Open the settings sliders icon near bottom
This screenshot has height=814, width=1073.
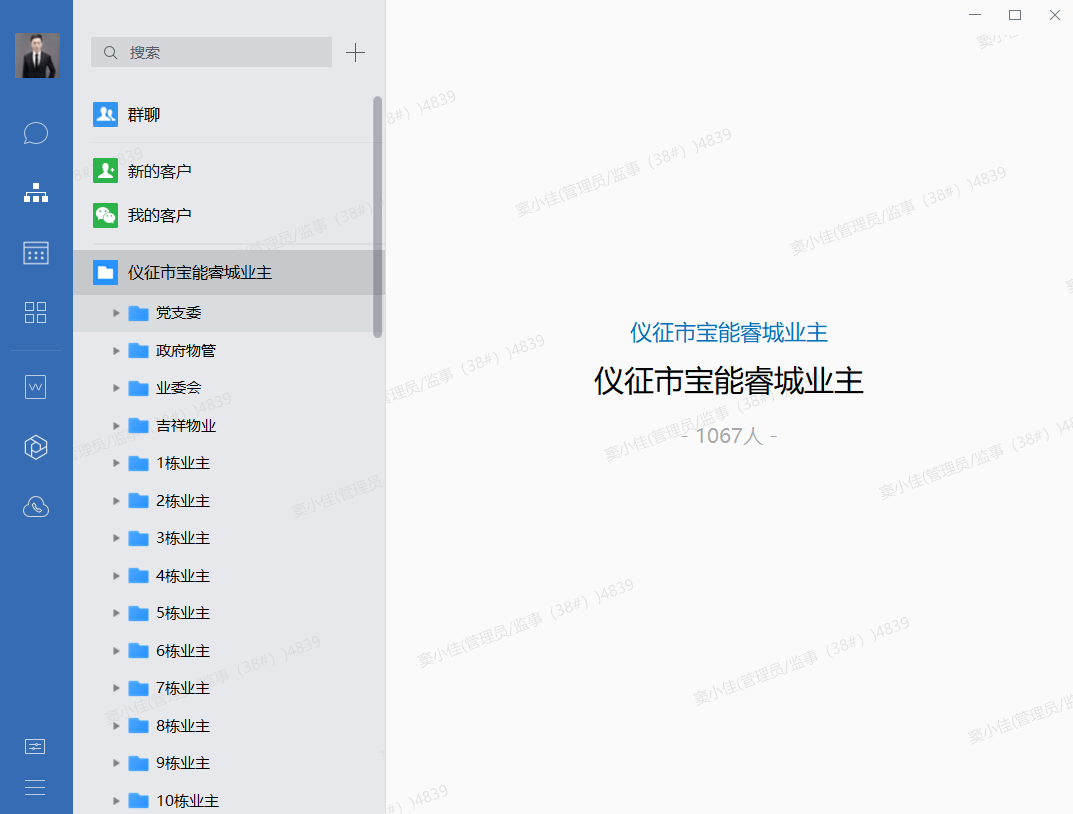35,746
